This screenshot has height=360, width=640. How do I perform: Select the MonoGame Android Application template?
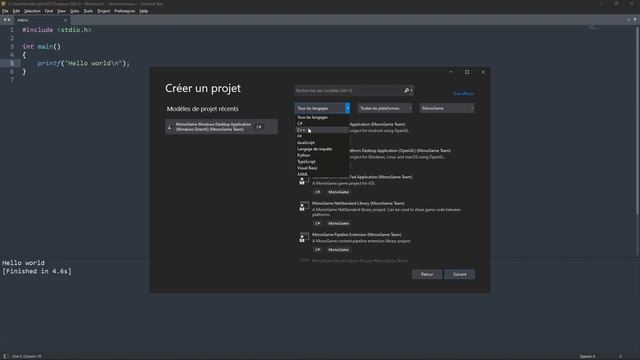click(x=380, y=127)
